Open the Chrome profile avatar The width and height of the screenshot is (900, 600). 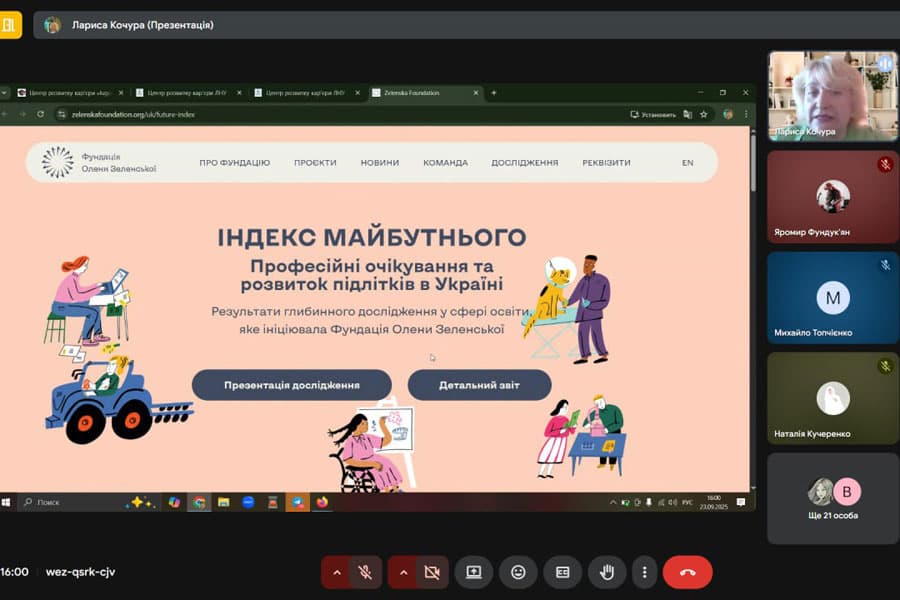click(x=728, y=114)
